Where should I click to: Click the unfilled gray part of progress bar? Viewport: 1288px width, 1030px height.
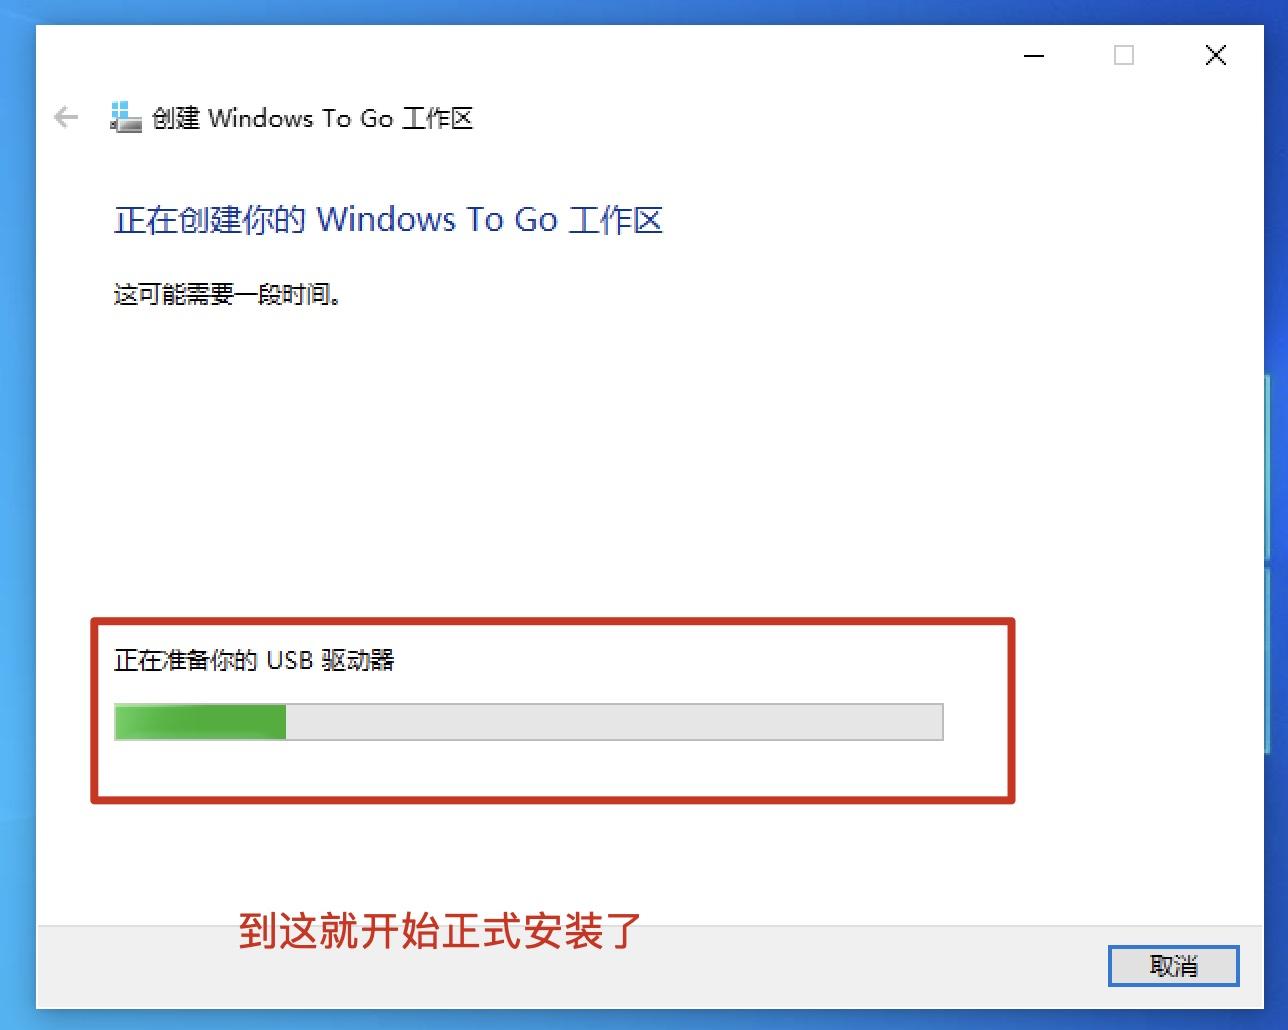coord(614,722)
